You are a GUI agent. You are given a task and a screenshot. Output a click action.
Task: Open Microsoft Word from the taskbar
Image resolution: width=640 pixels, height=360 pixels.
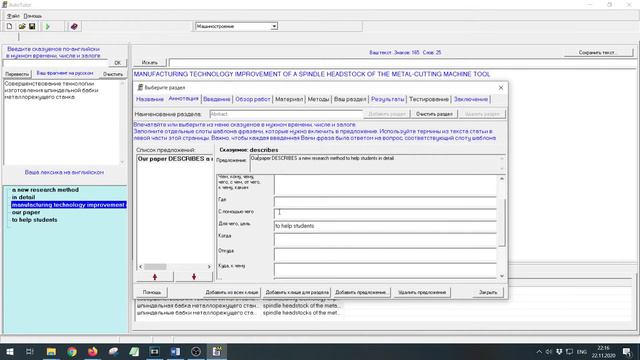pos(176,351)
